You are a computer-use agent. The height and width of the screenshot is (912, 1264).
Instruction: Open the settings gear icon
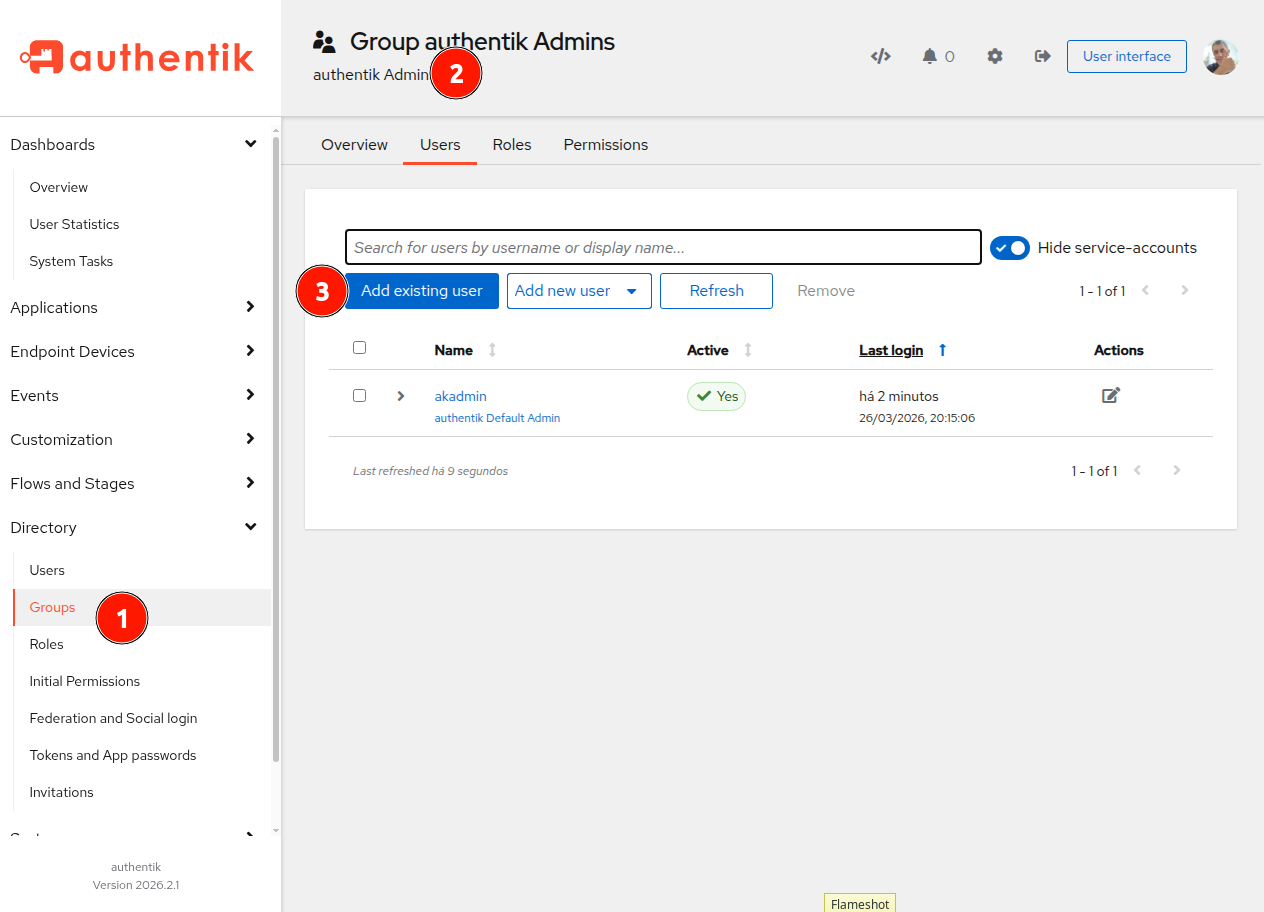click(x=994, y=56)
